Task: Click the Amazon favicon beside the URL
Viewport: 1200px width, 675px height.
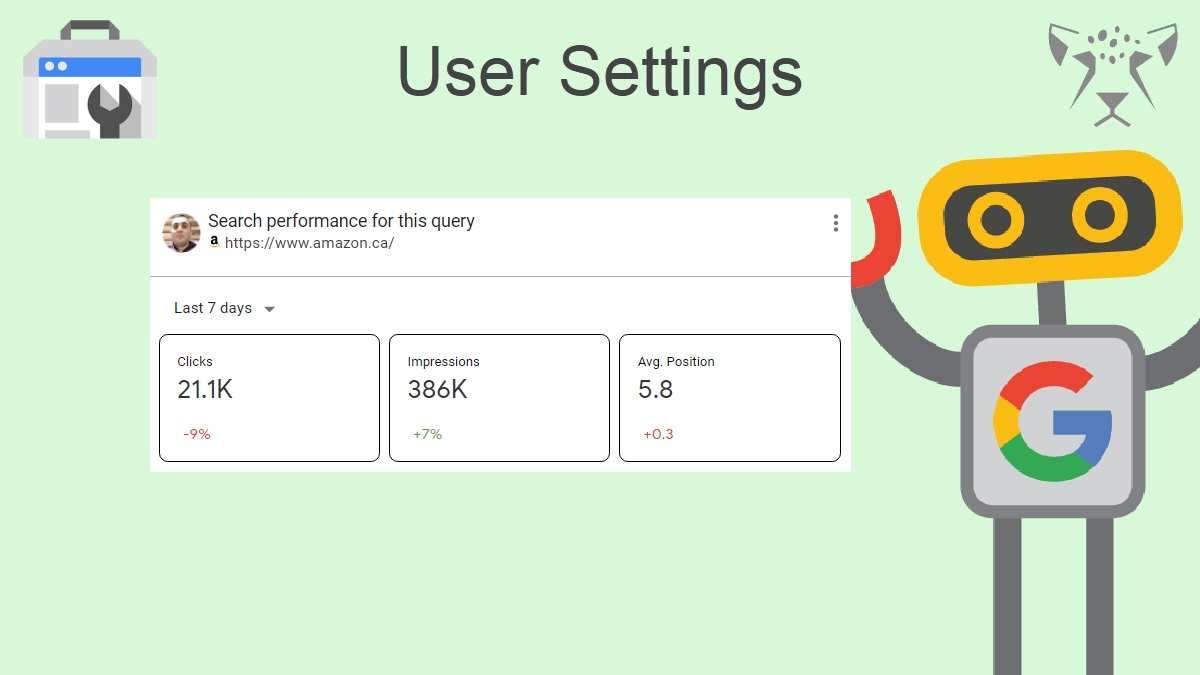Action: pyautogui.click(x=214, y=242)
